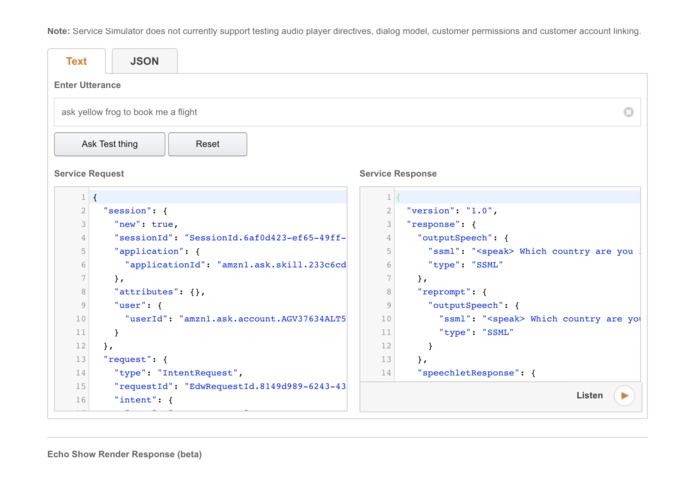Click the "outputSpeech" line on response line 9

(x=474, y=306)
